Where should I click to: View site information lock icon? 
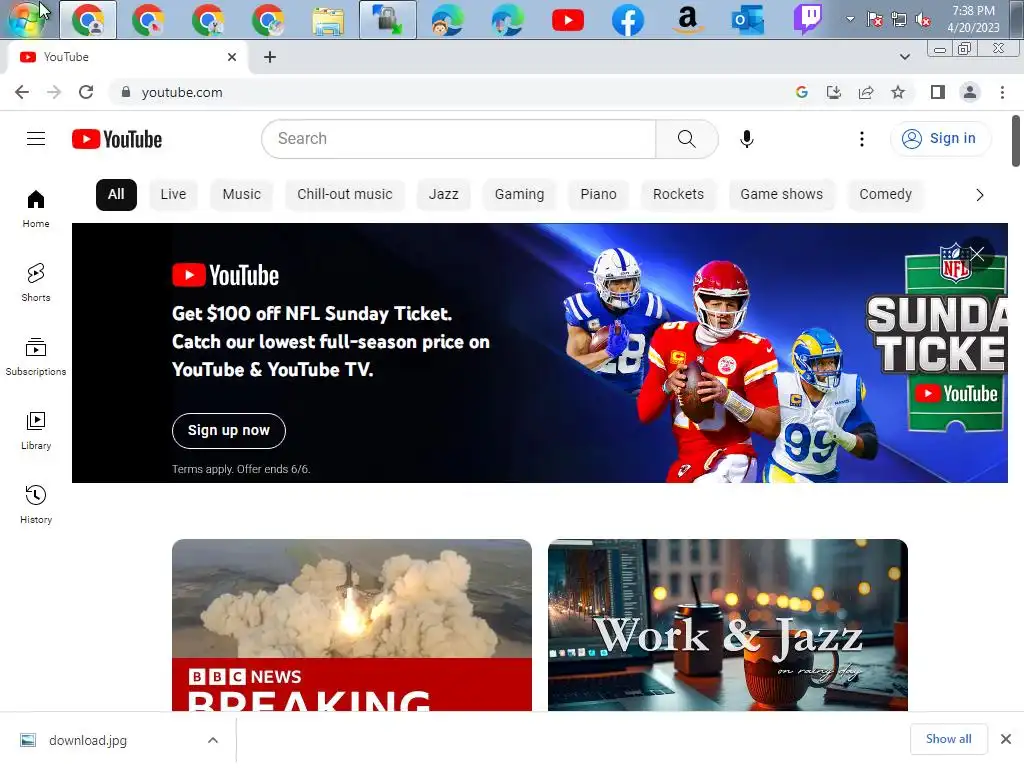(x=125, y=92)
